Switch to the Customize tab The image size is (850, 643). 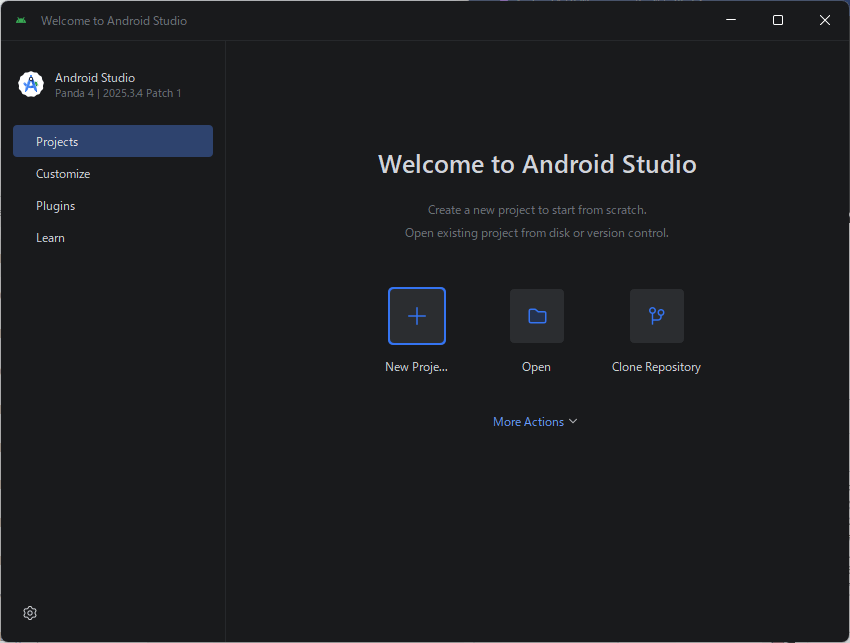(x=113, y=173)
